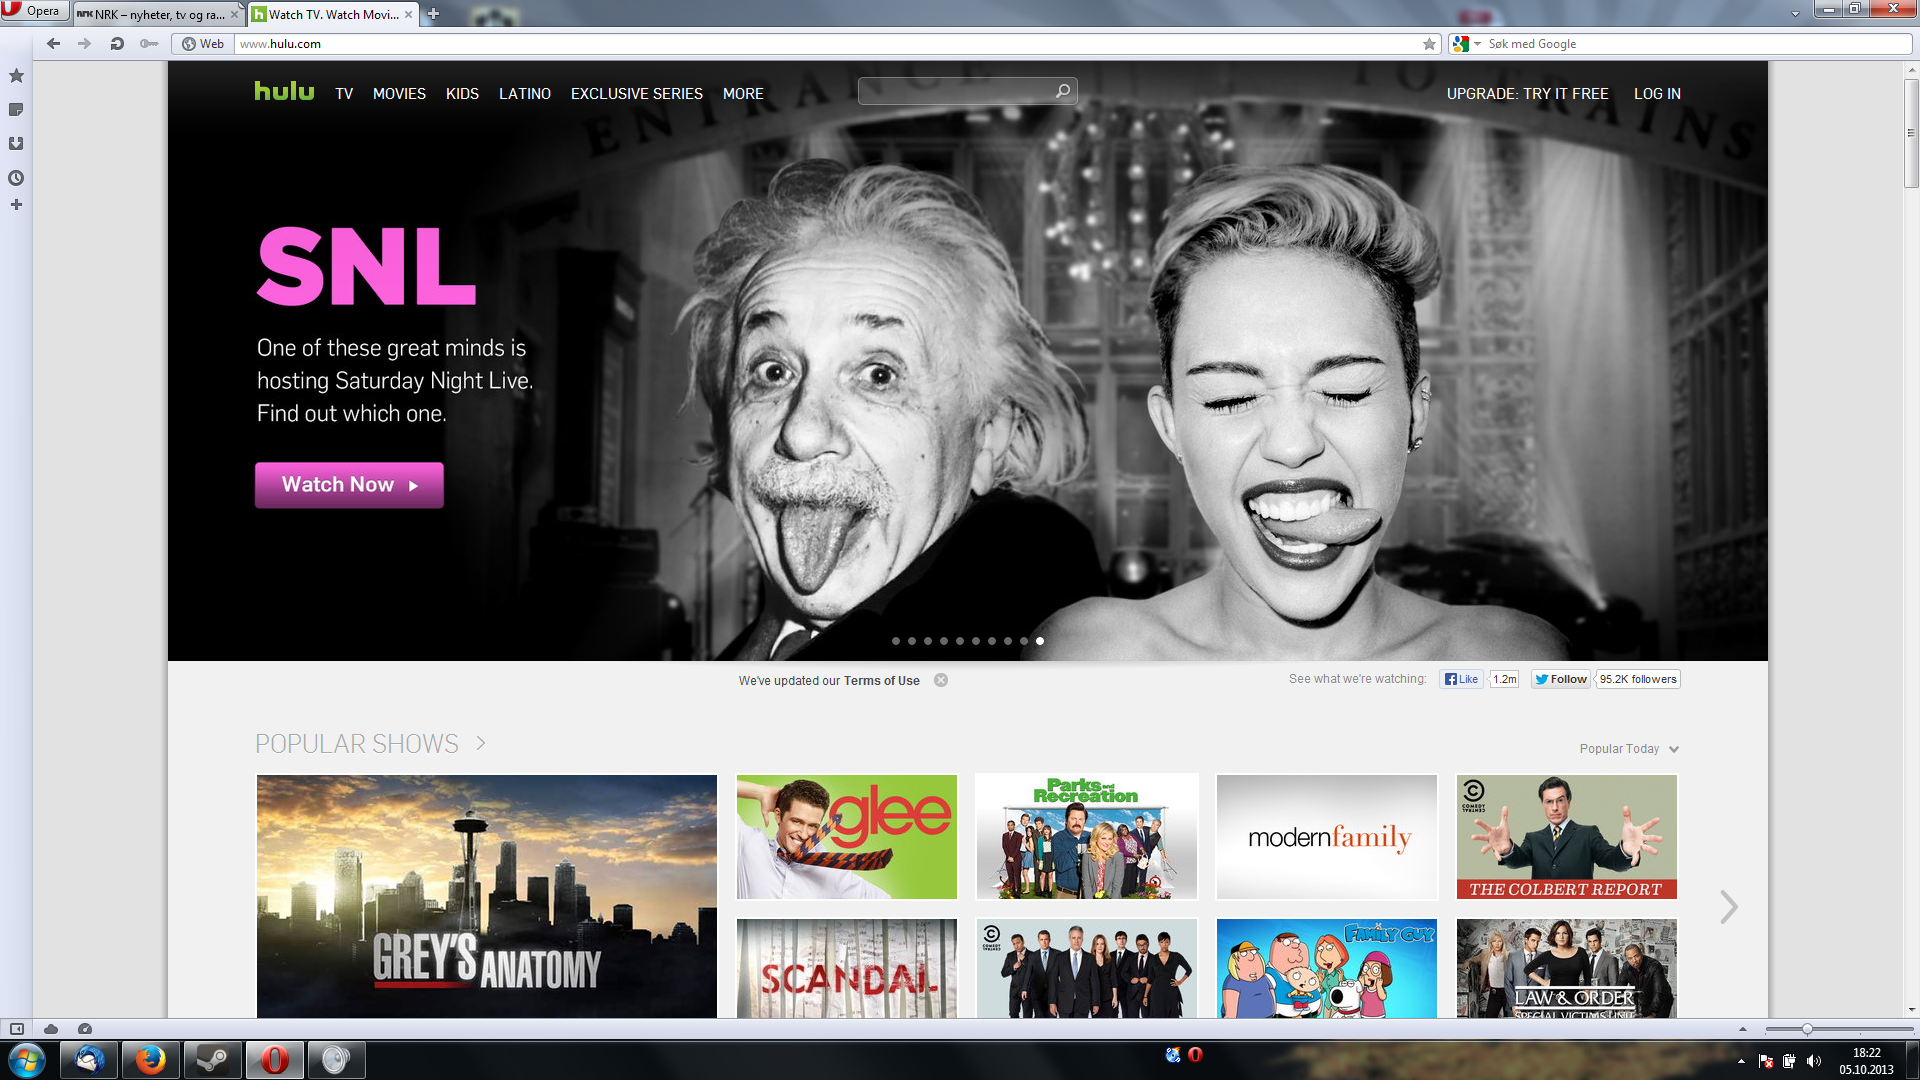This screenshot has width=1920, height=1080.
Task: Open the Notes panel in Opera sidebar
Action: pos(16,110)
